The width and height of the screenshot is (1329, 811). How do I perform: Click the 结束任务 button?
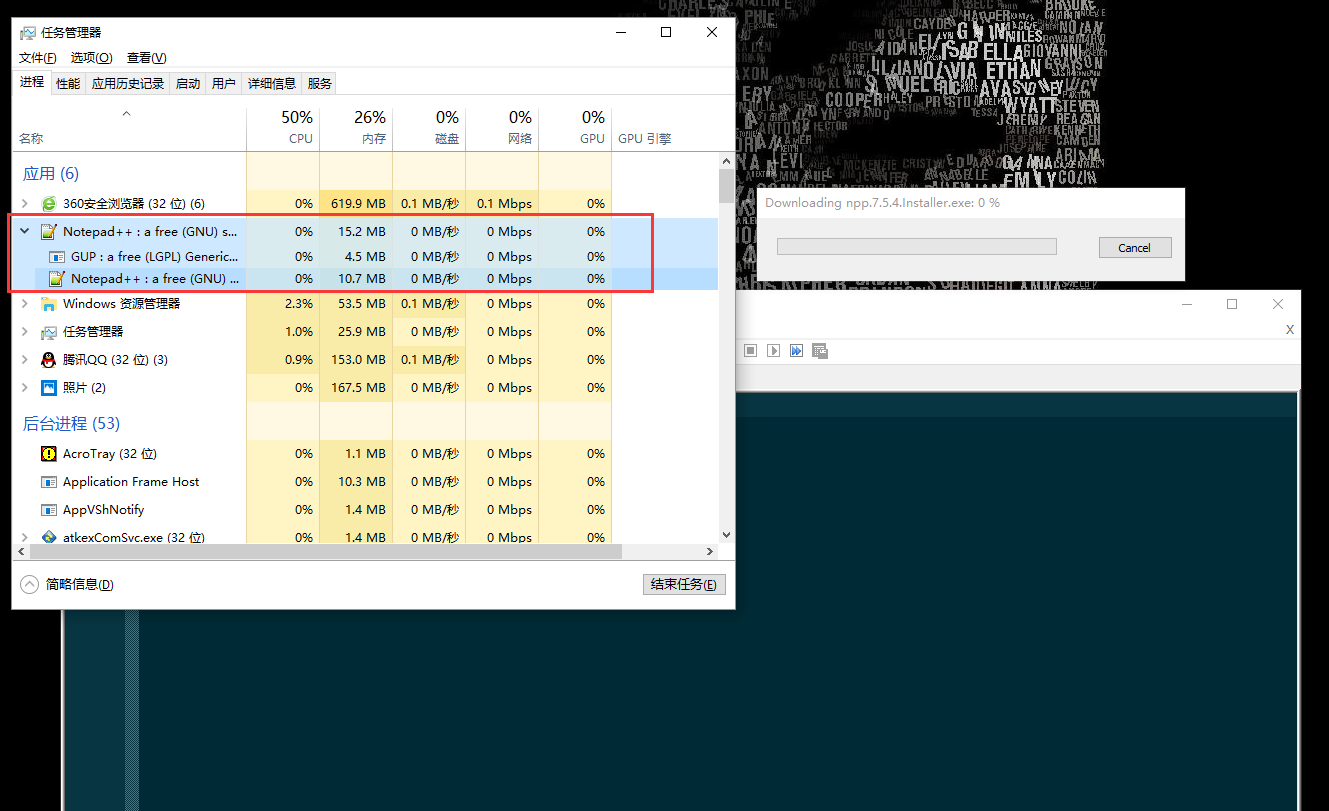click(x=684, y=584)
